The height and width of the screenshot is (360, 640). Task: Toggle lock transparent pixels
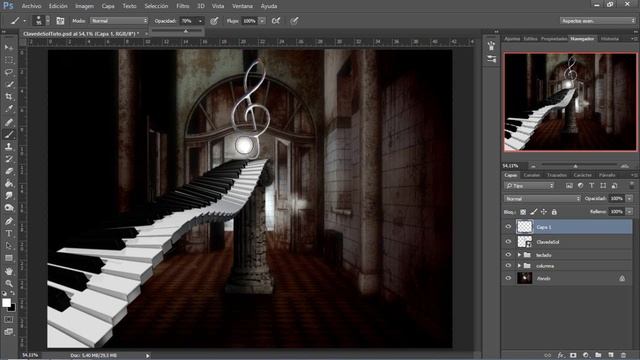(523, 212)
